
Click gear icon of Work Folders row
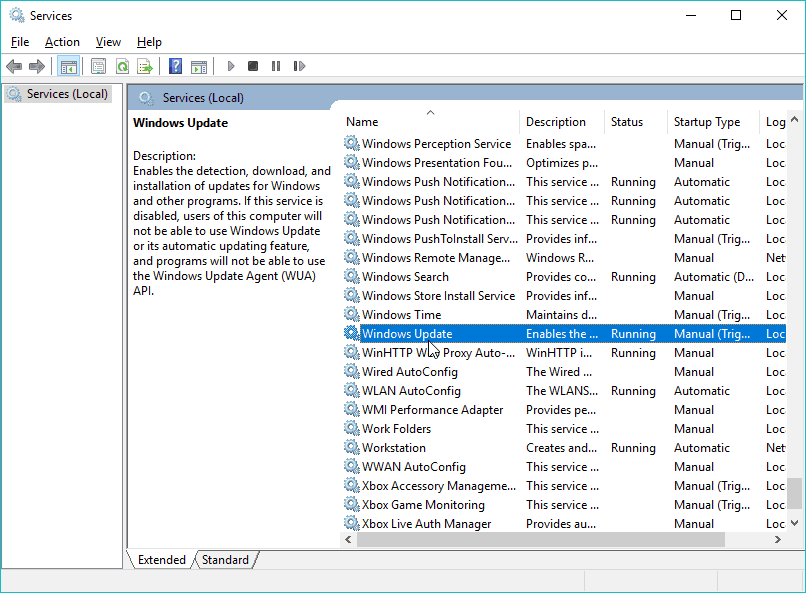[352, 429]
